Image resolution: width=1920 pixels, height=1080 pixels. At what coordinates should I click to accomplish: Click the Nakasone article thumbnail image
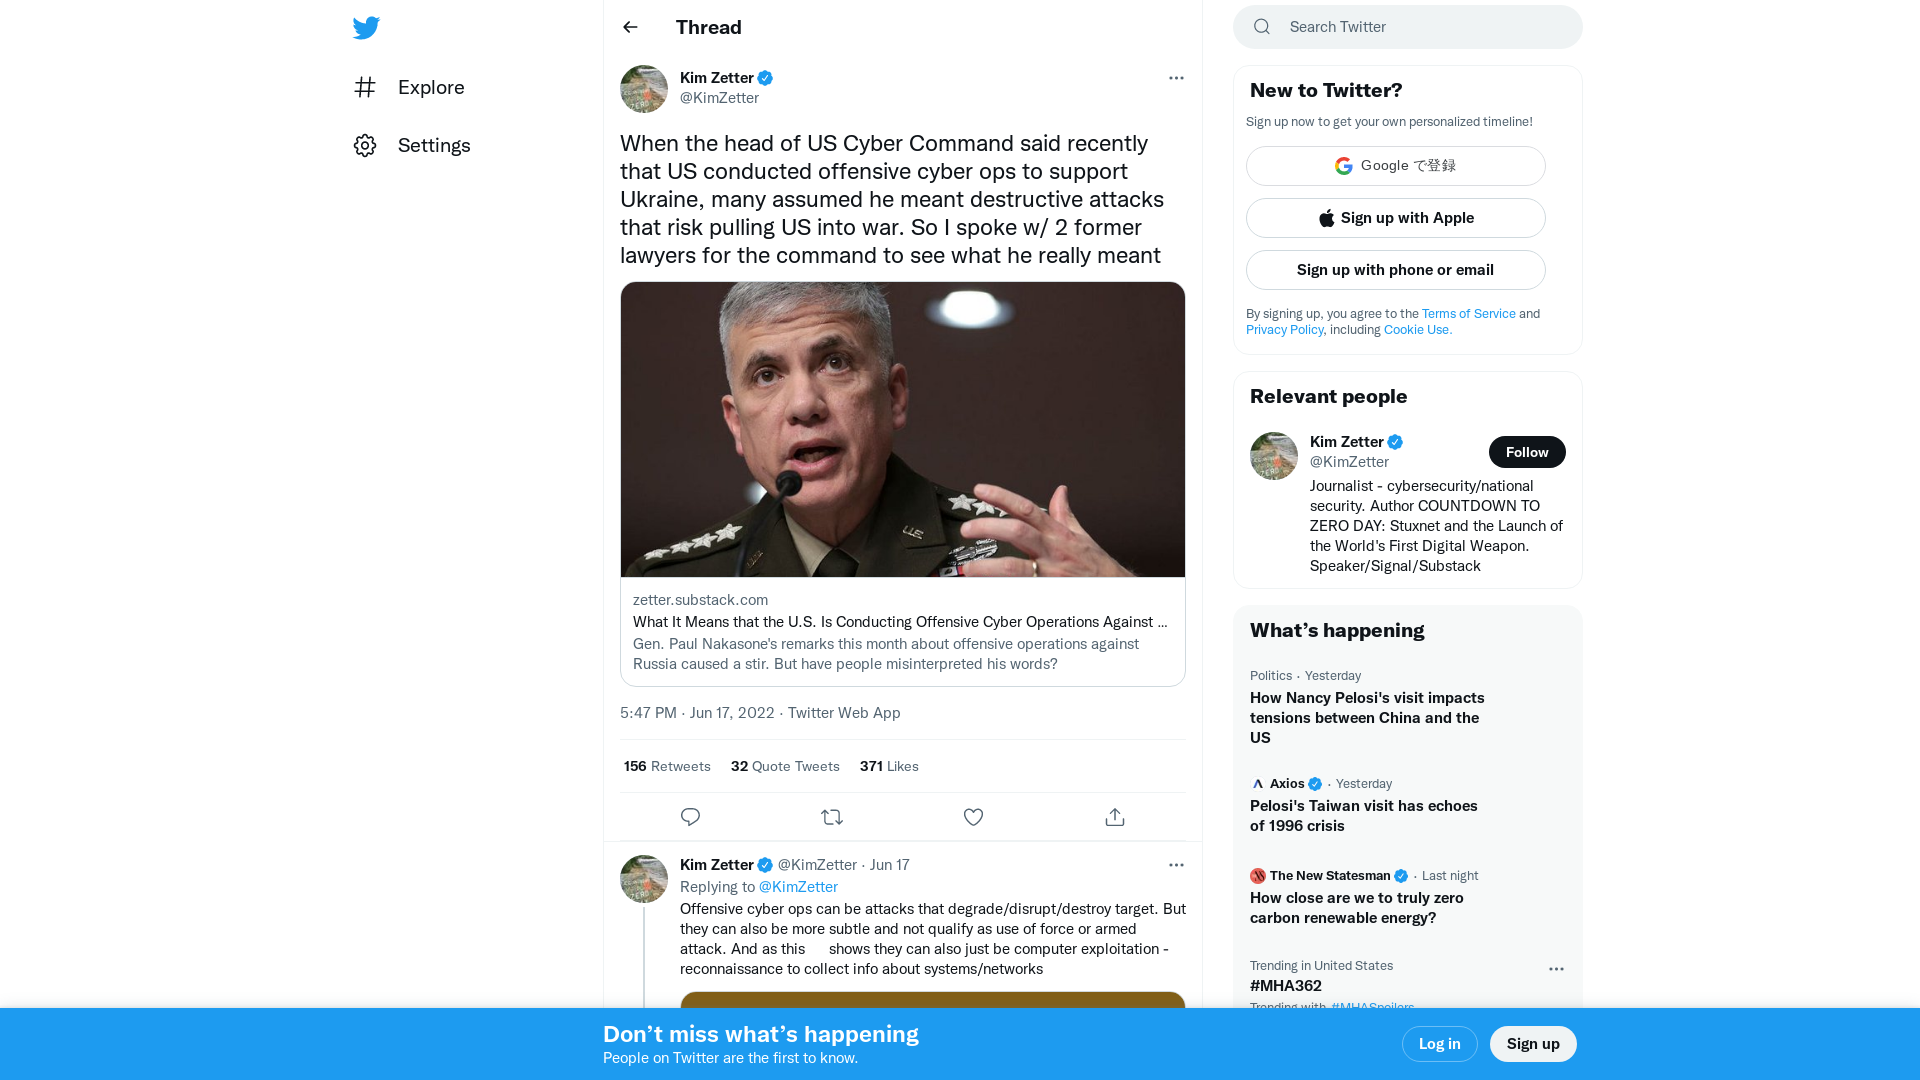[901, 429]
